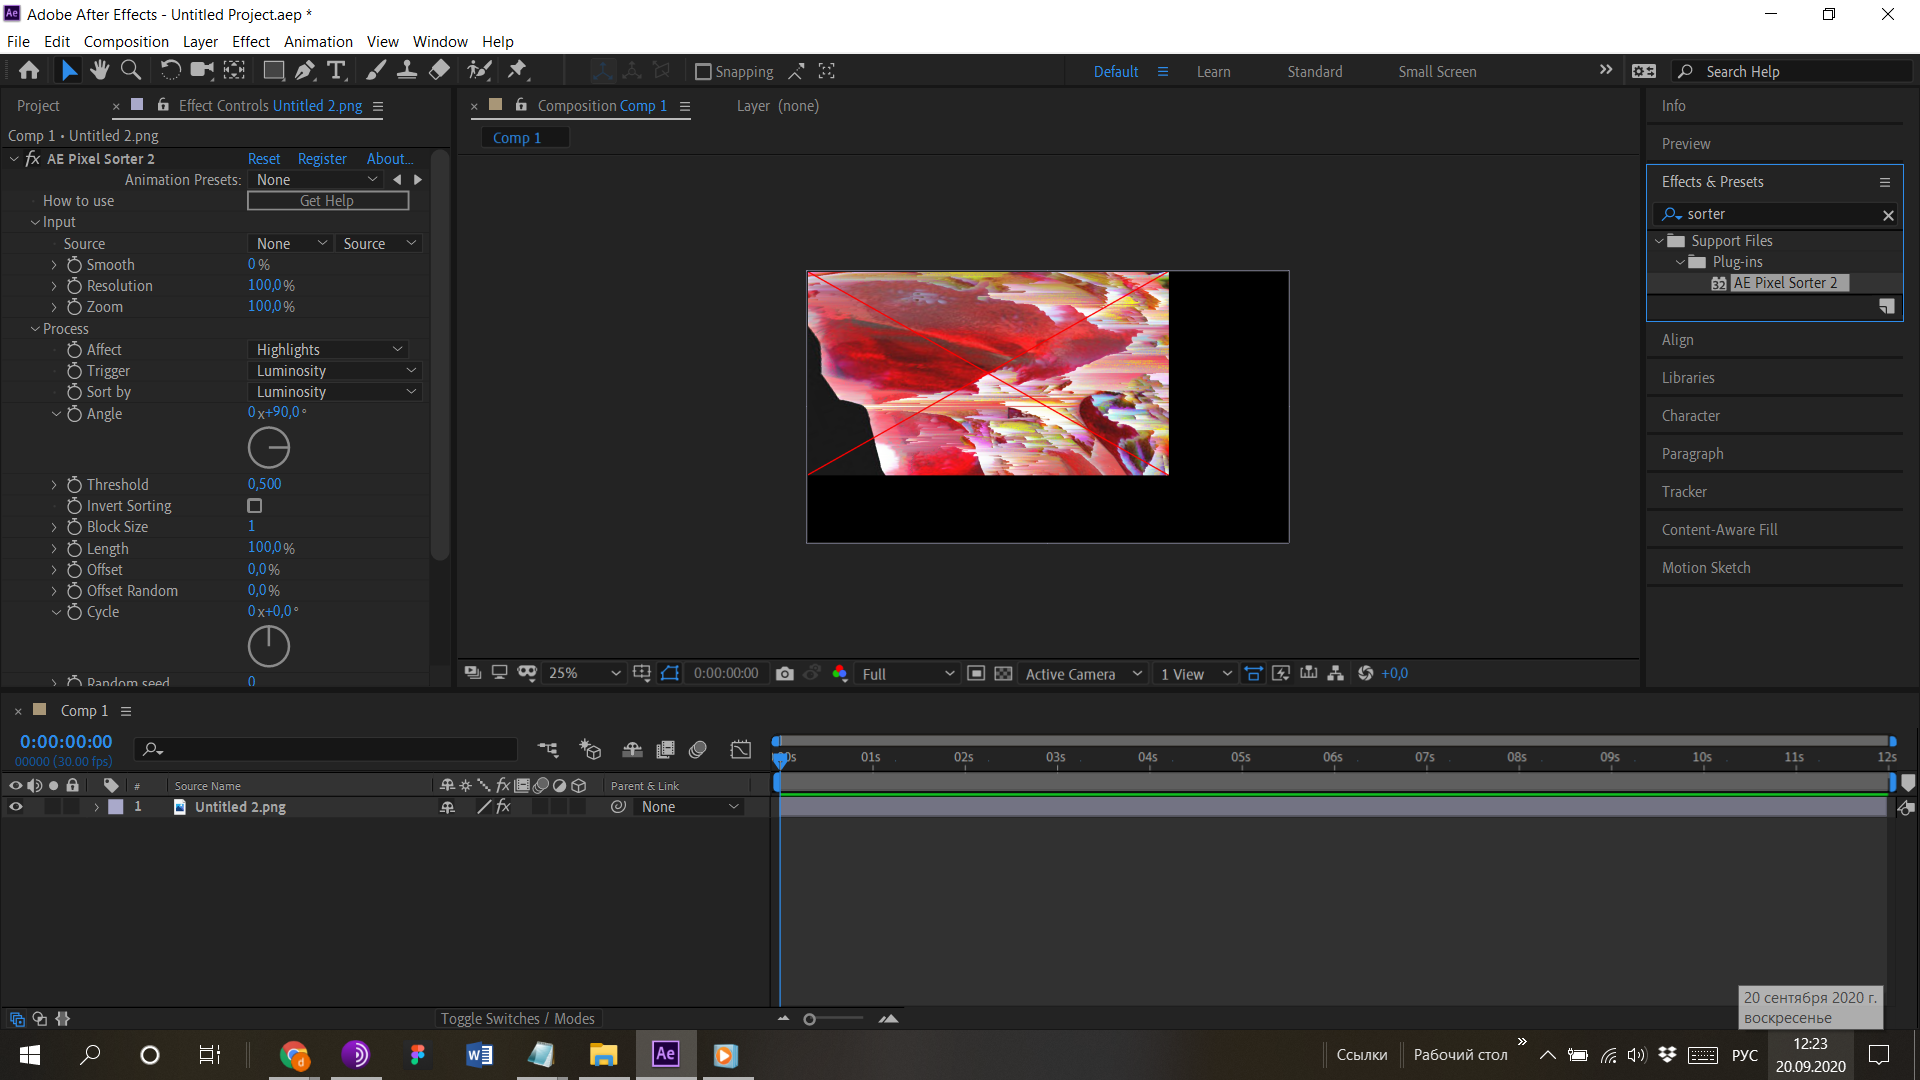
Task: Open the Composition flowchart icon
Action: [1336, 674]
